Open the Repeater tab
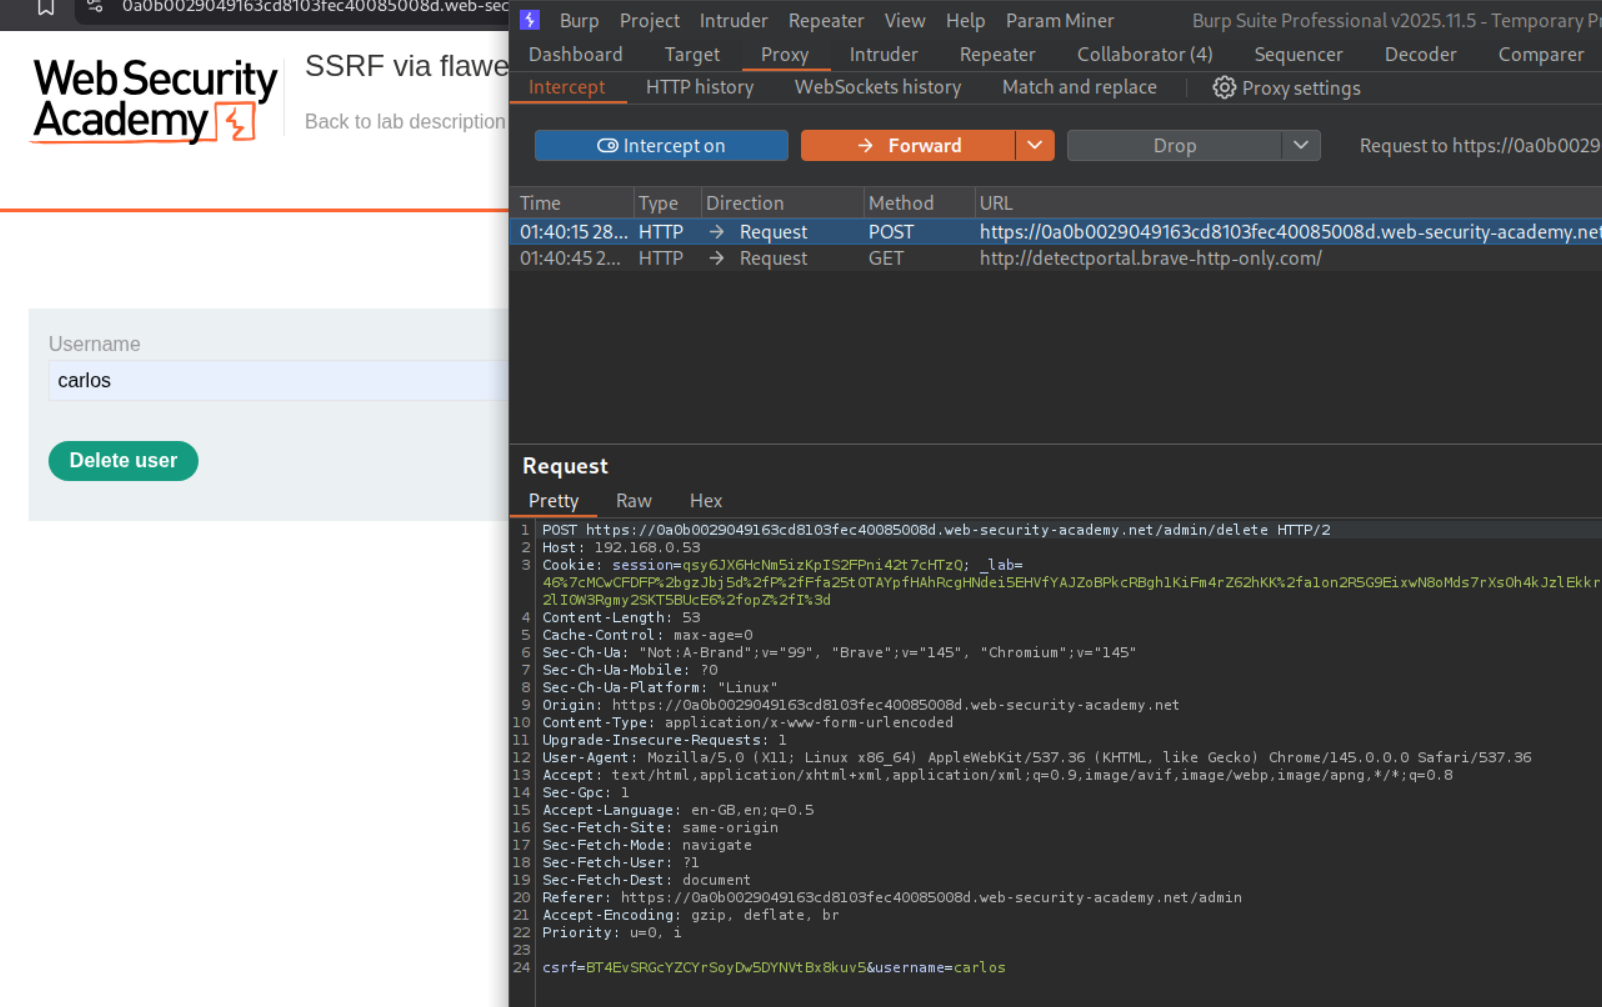Viewport: 1602px width, 1007px height. (x=996, y=55)
